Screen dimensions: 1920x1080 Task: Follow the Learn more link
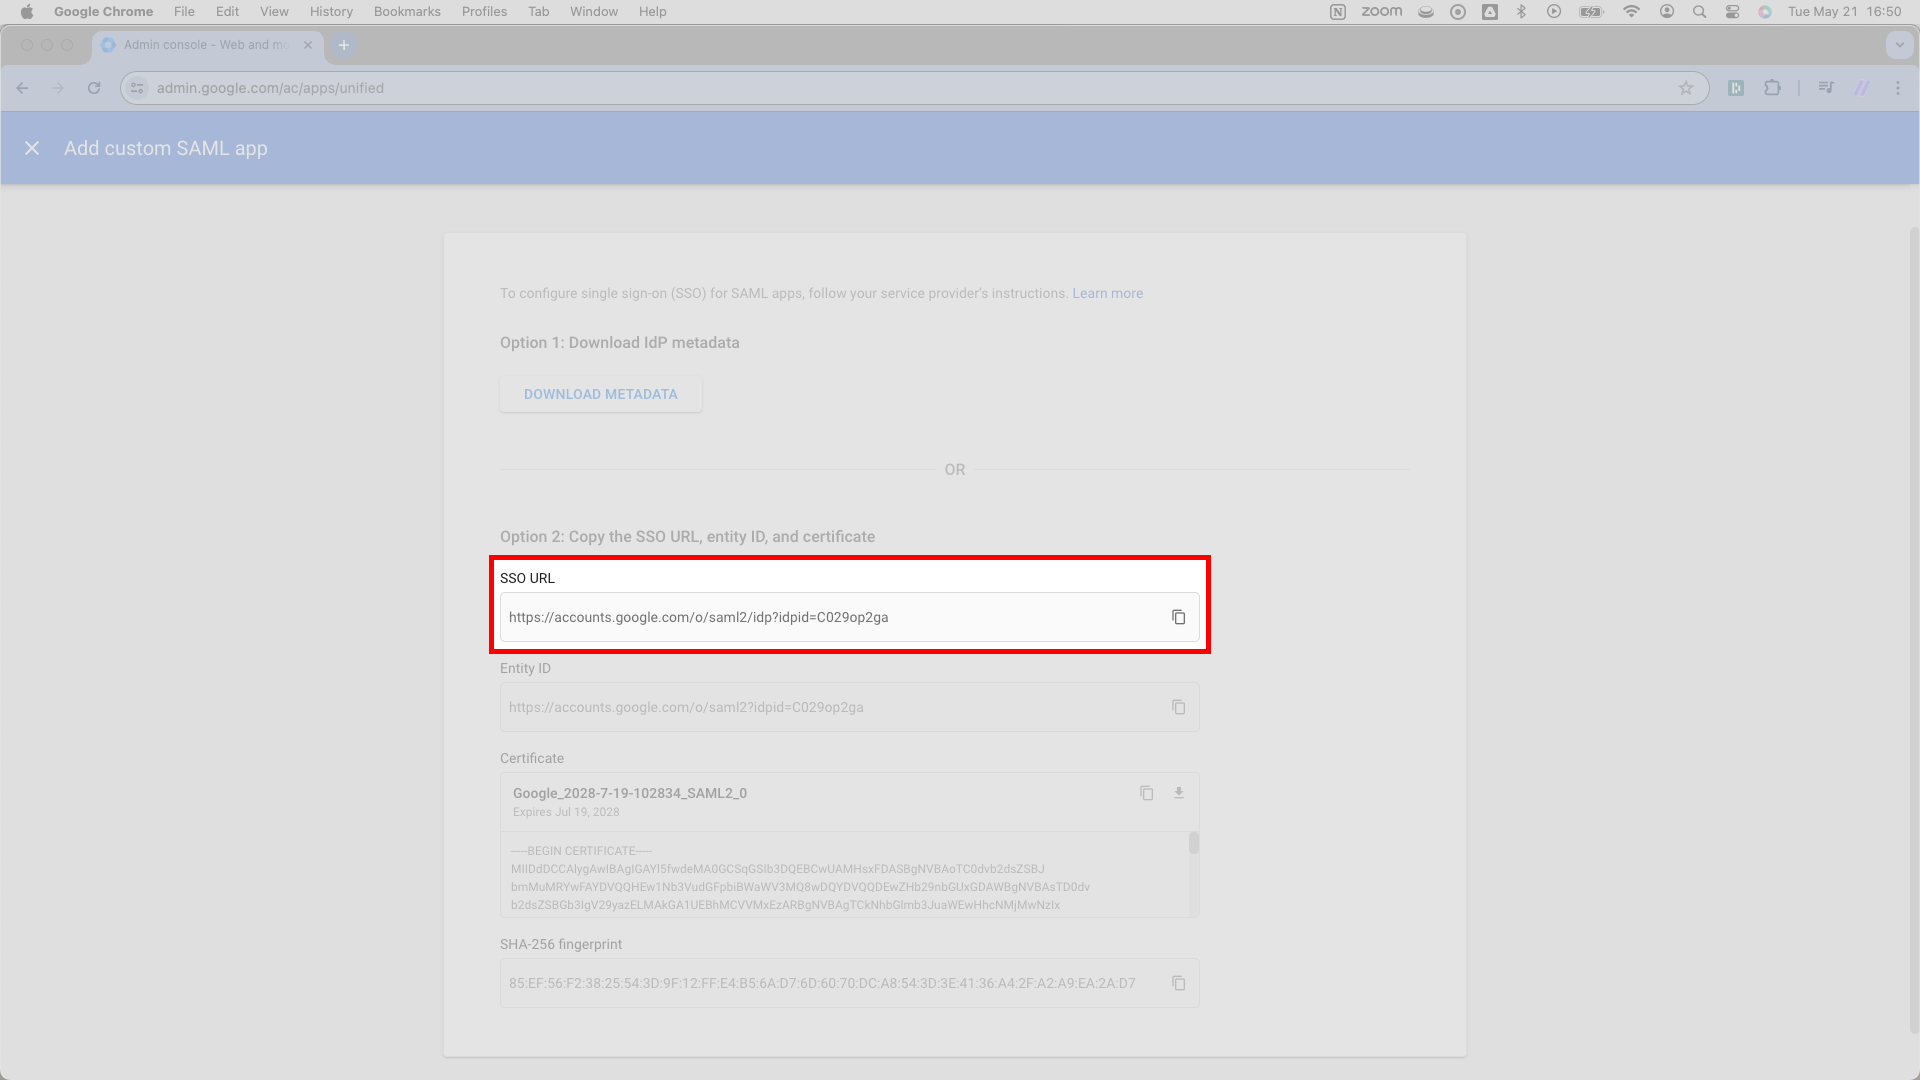coord(1107,293)
